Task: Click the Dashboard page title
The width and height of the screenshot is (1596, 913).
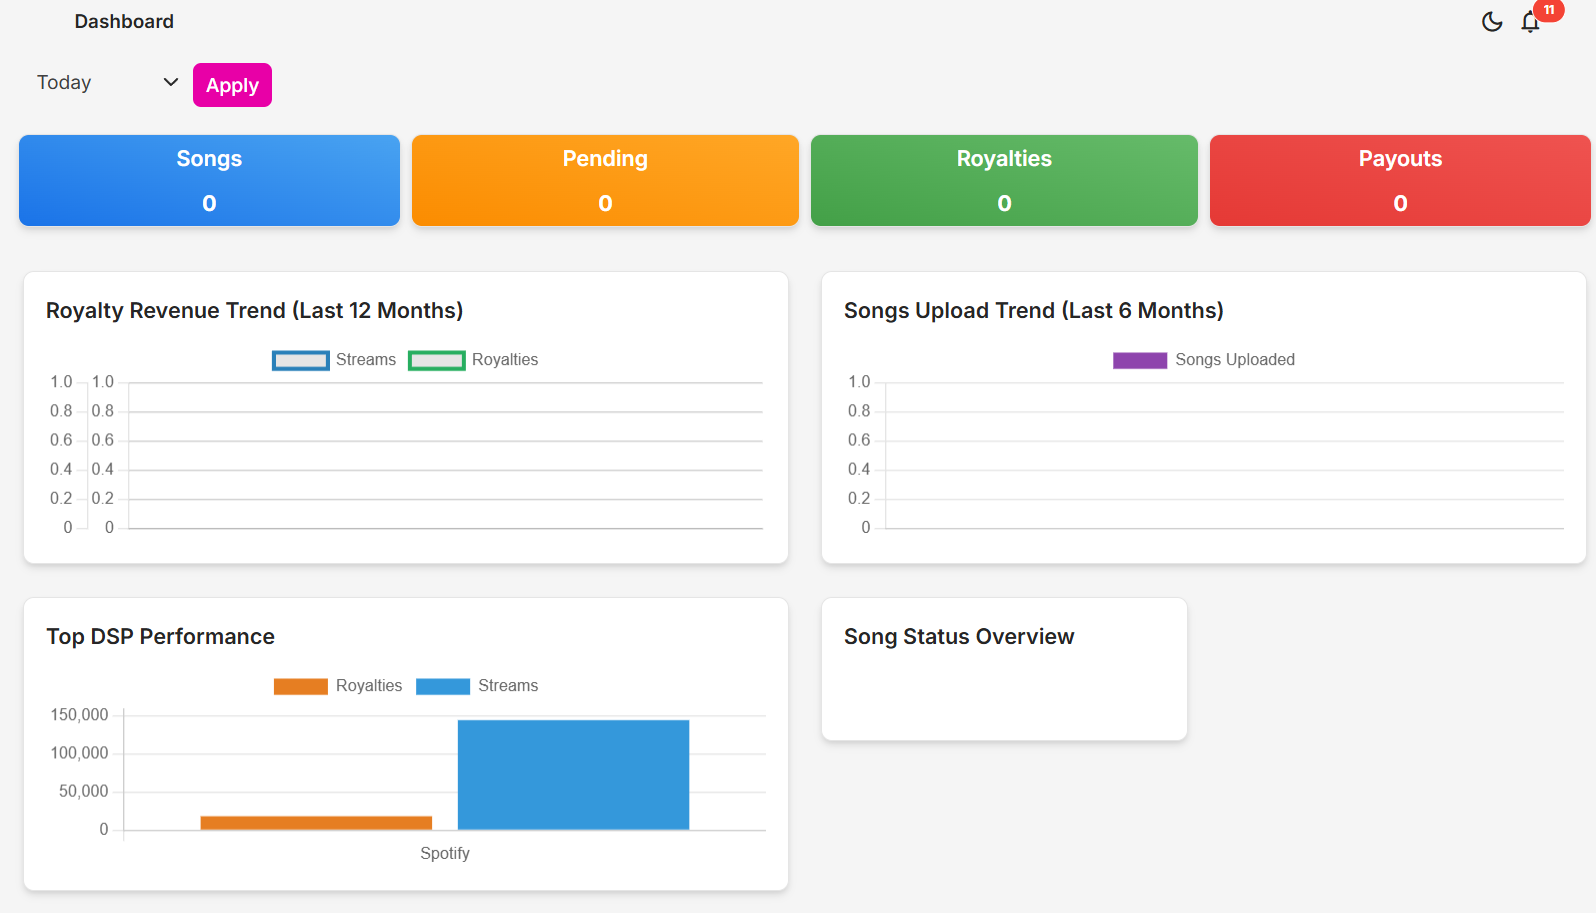Action: pyautogui.click(x=124, y=22)
